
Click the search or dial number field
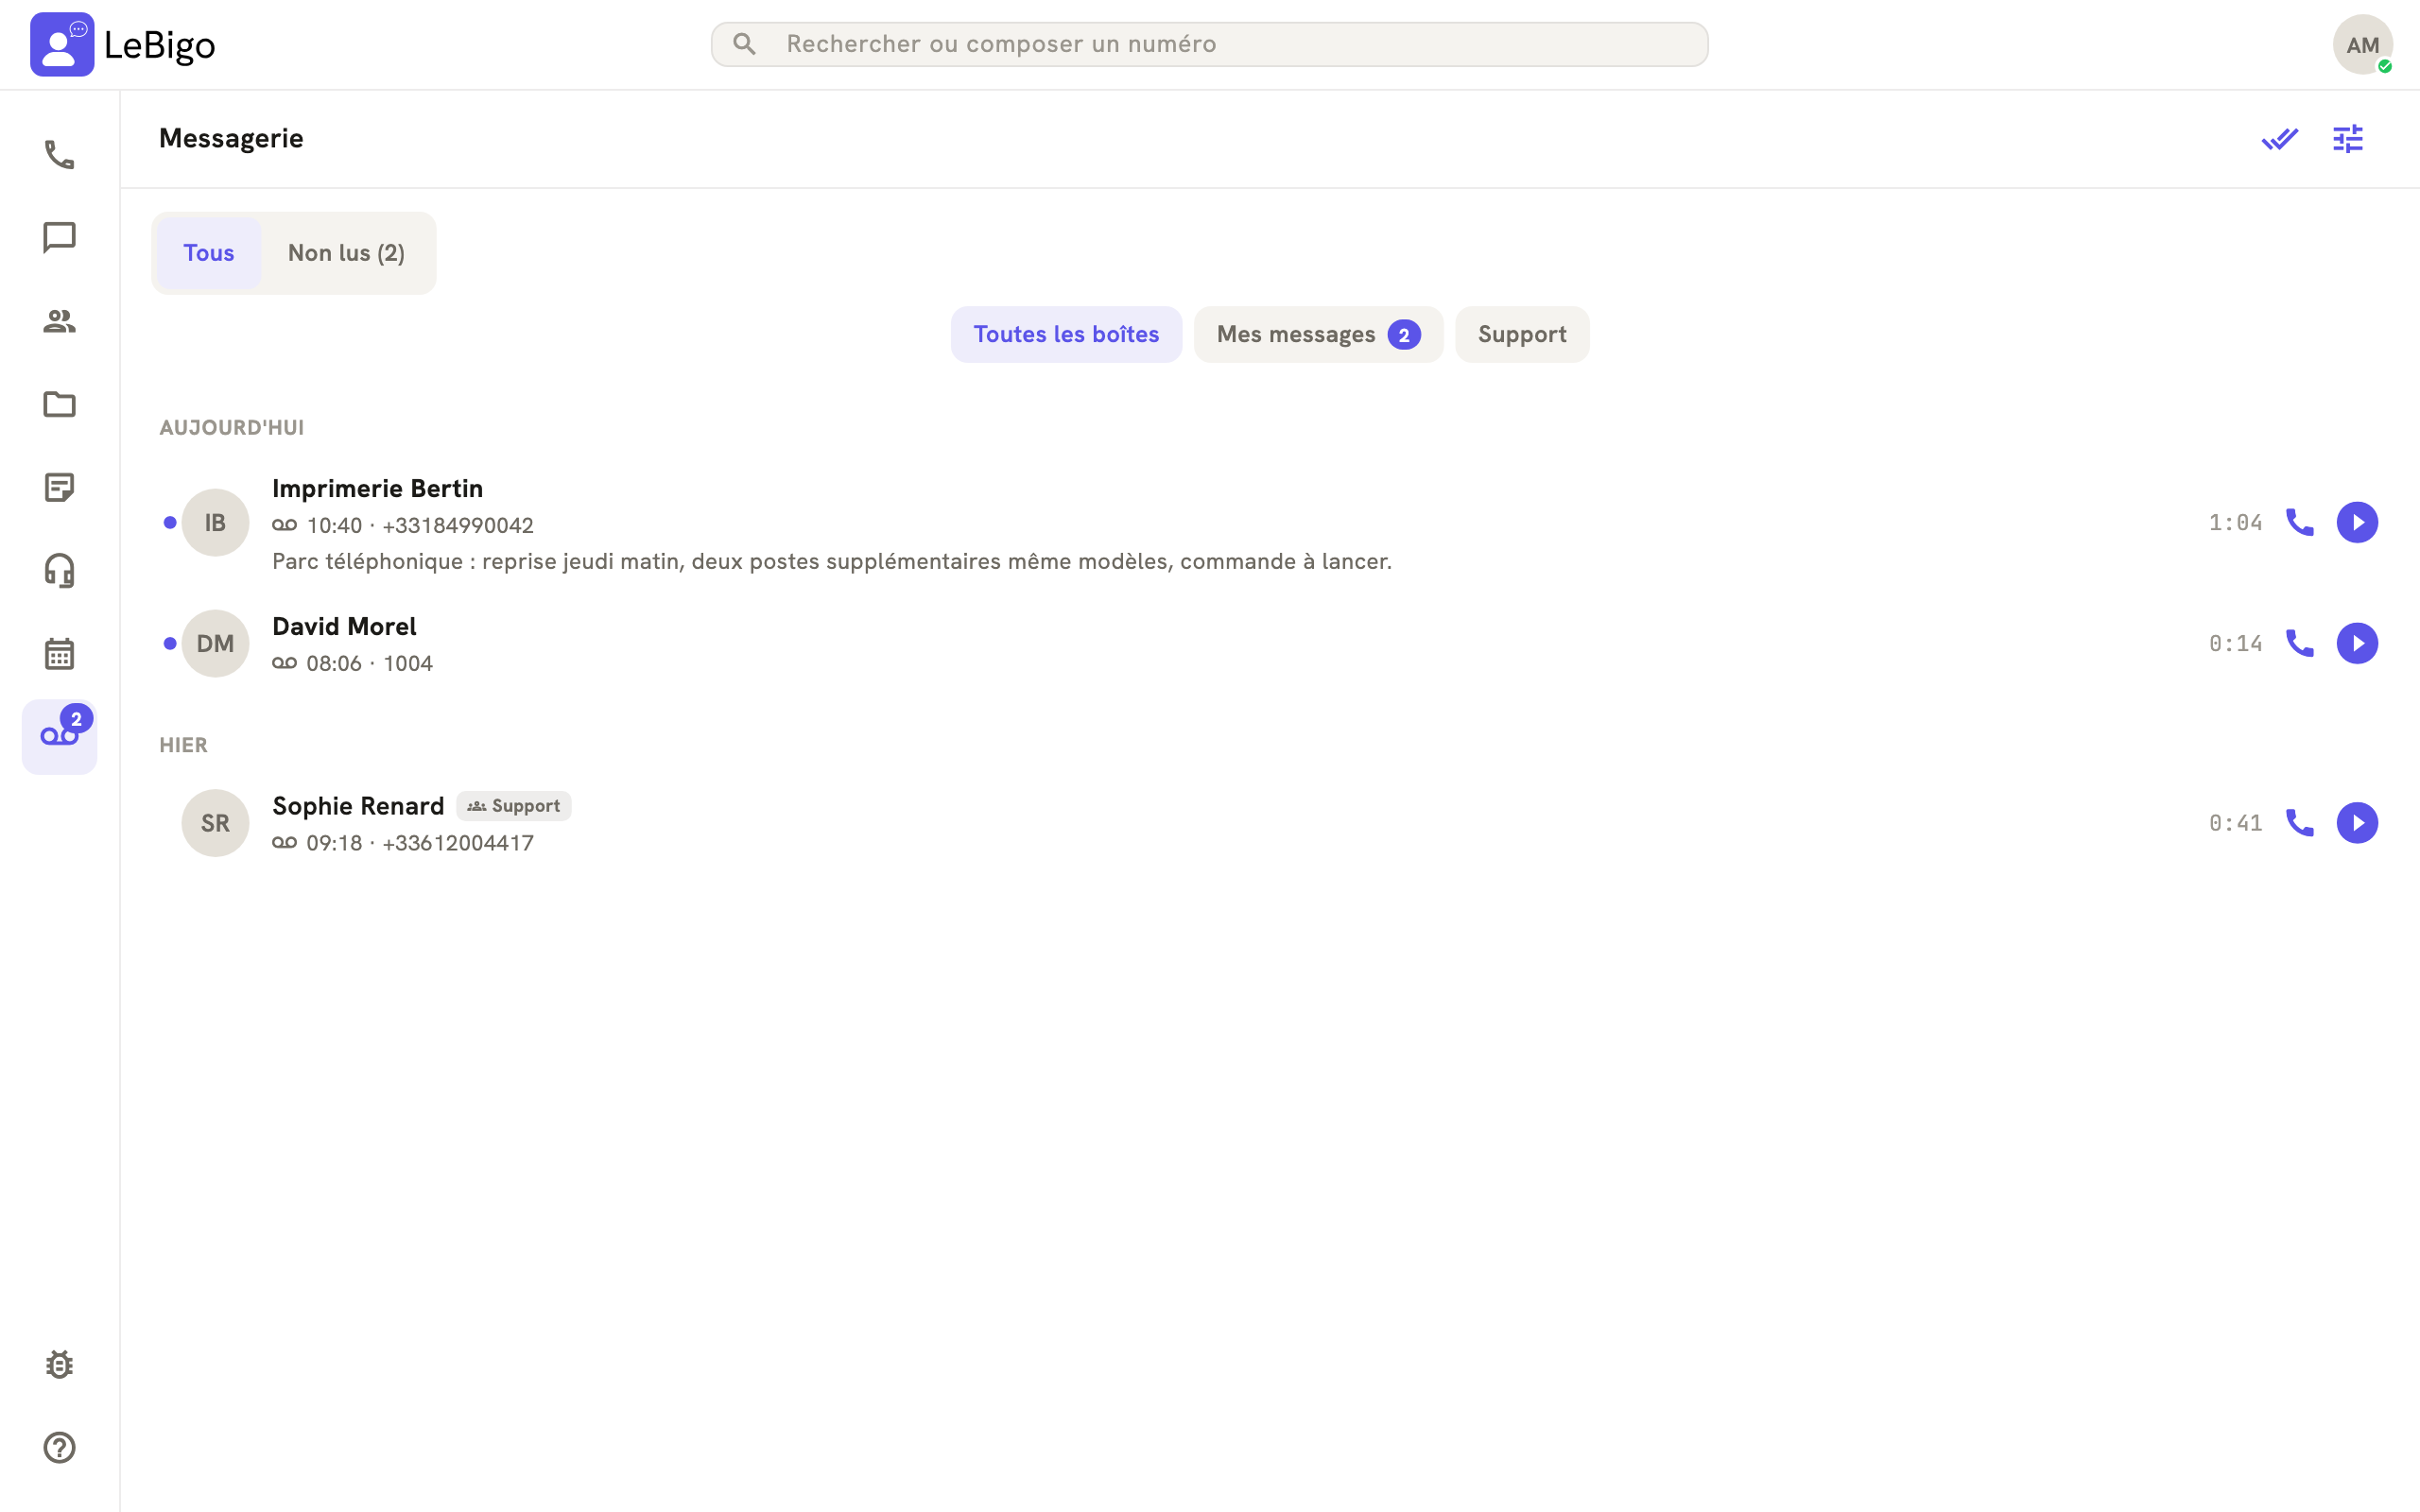[x=1209, y=44]
